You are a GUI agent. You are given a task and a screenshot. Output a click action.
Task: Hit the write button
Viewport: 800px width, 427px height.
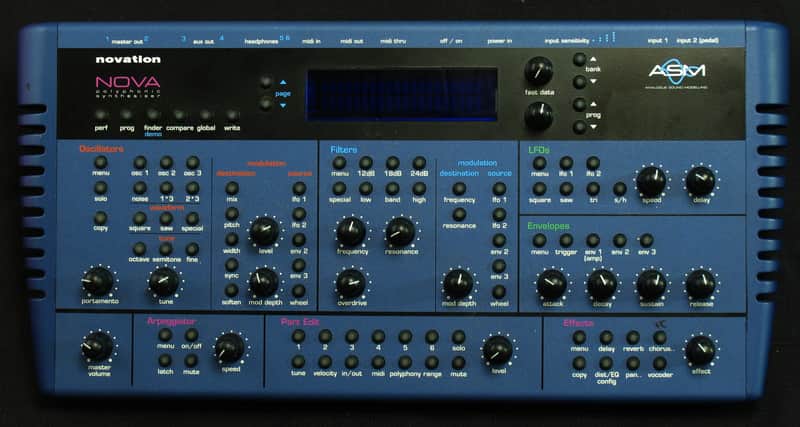(232, 115)
